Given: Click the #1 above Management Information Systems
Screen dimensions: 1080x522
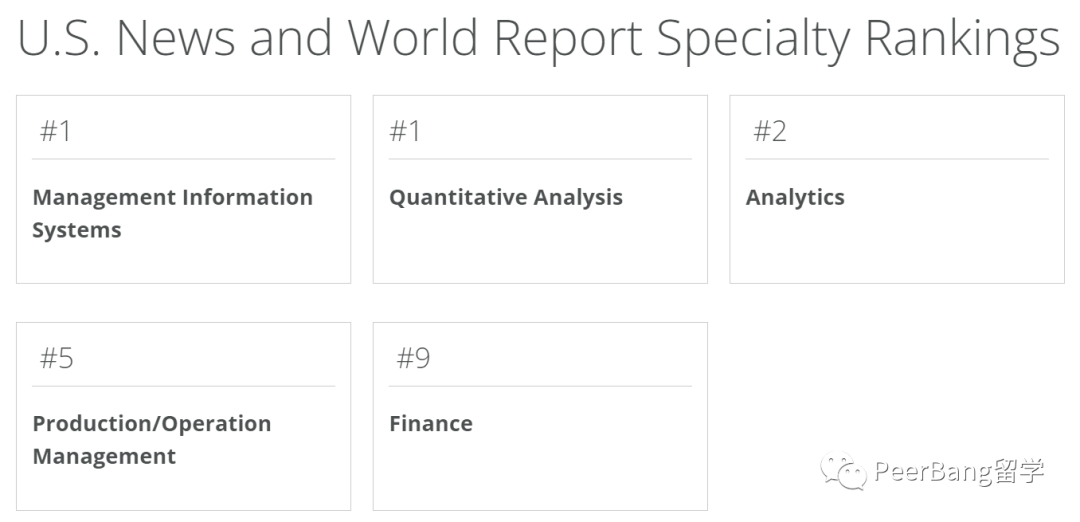Looking at the screenshot, I should coord(55,131).
